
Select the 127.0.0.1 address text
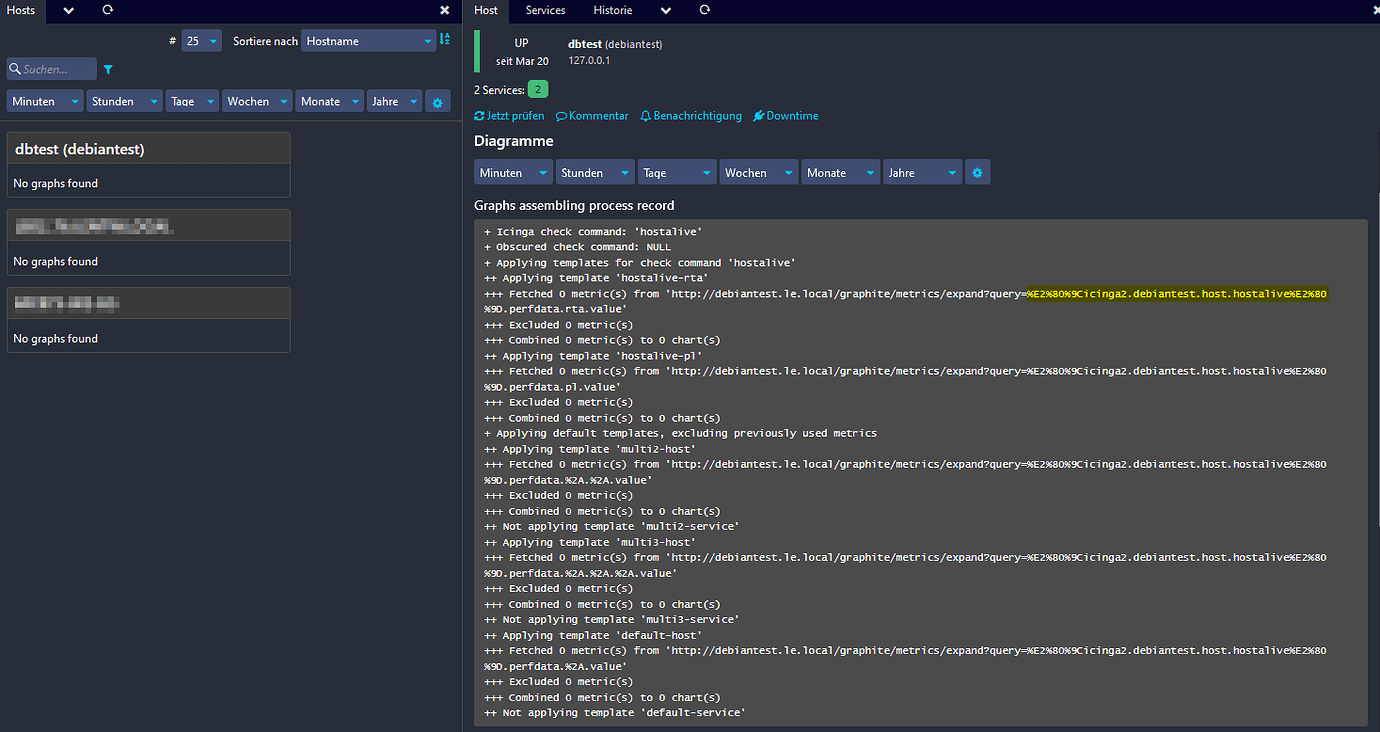click(589, 60)
